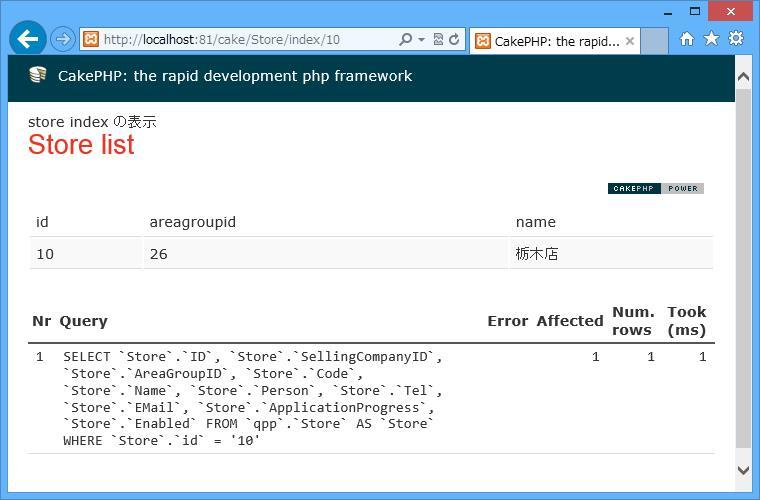760x500 pixels.
Task: Click the 栃木店 name cell
Action: [x=537, y=254]
